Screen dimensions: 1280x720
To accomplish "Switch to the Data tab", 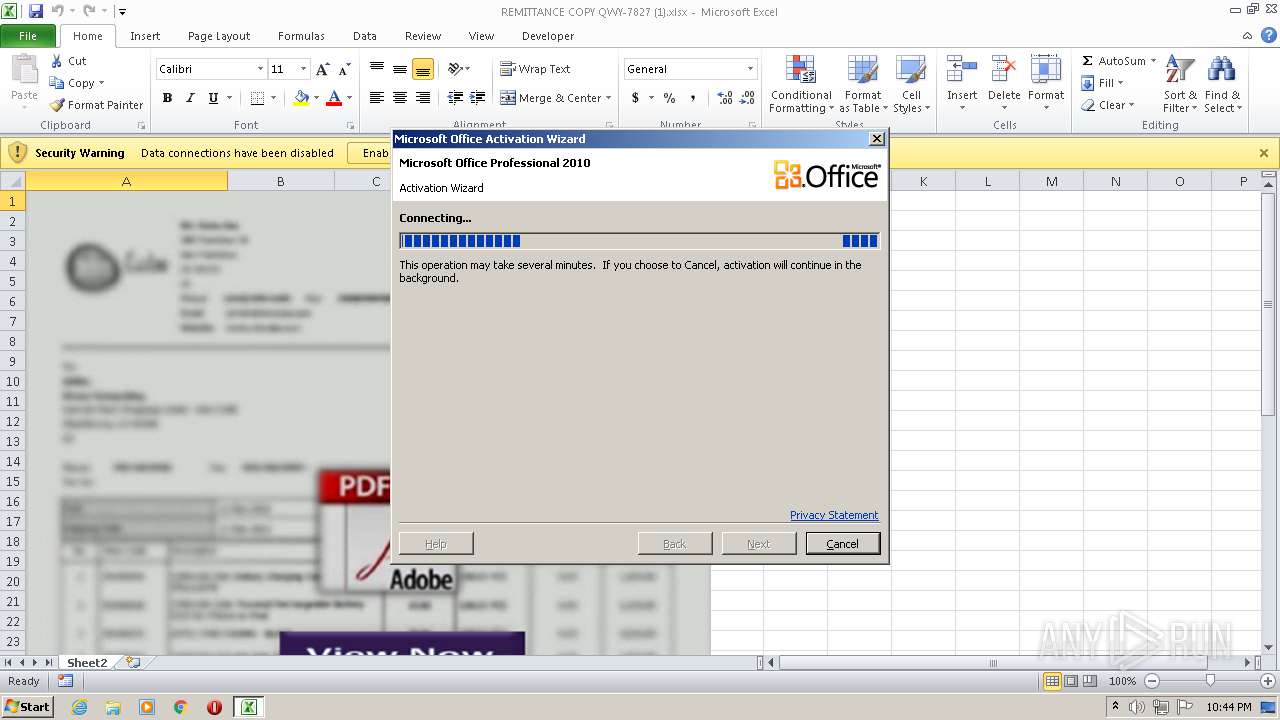I will pos(365,36).
